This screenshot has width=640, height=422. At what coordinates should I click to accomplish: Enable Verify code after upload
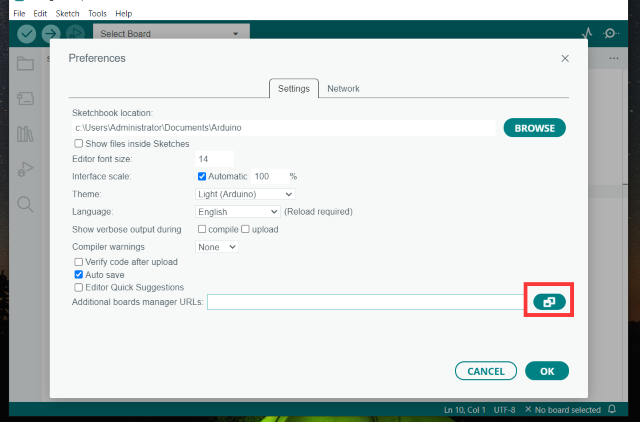[78, 262]
